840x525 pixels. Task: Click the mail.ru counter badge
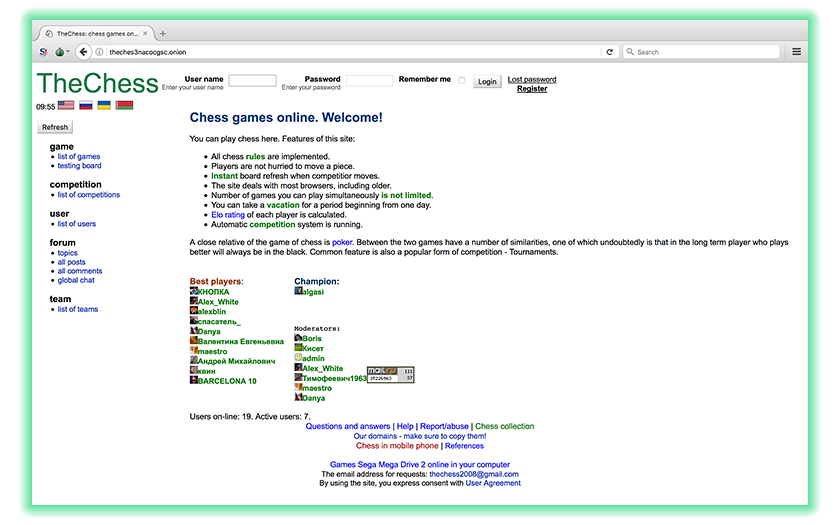(x=391, y=374)
